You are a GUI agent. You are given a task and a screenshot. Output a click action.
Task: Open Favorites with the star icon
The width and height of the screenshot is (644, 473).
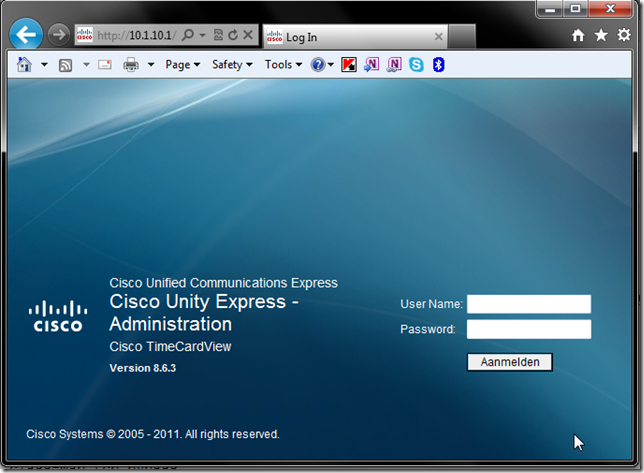click(601, 35)
